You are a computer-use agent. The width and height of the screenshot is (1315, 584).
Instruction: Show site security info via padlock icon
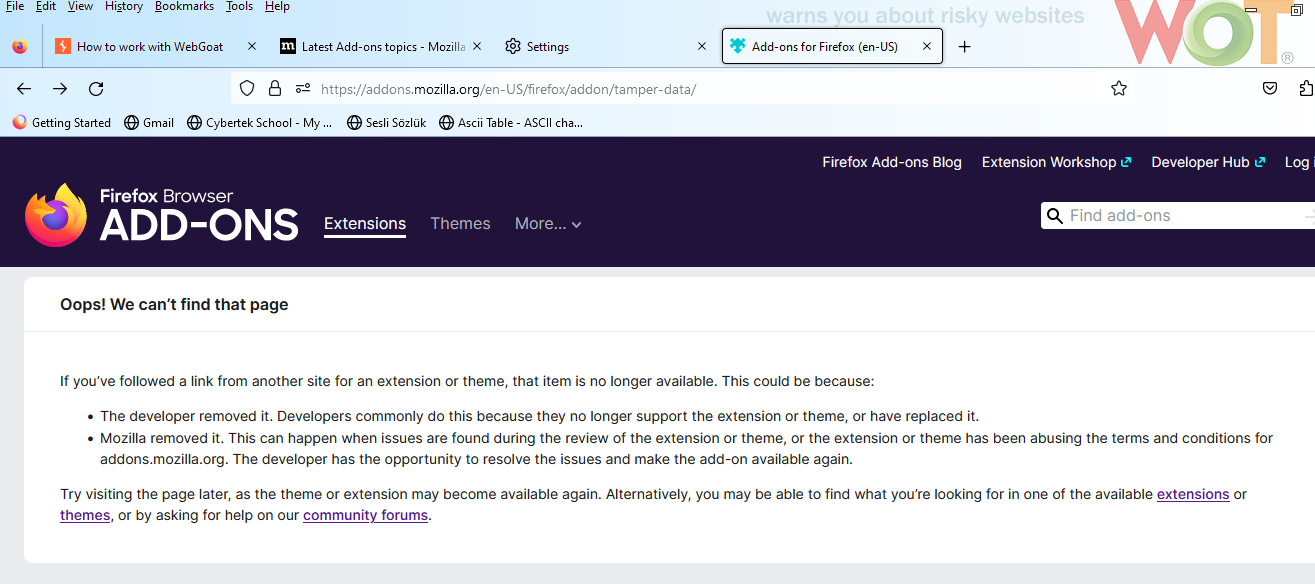(x=275, y=88)
